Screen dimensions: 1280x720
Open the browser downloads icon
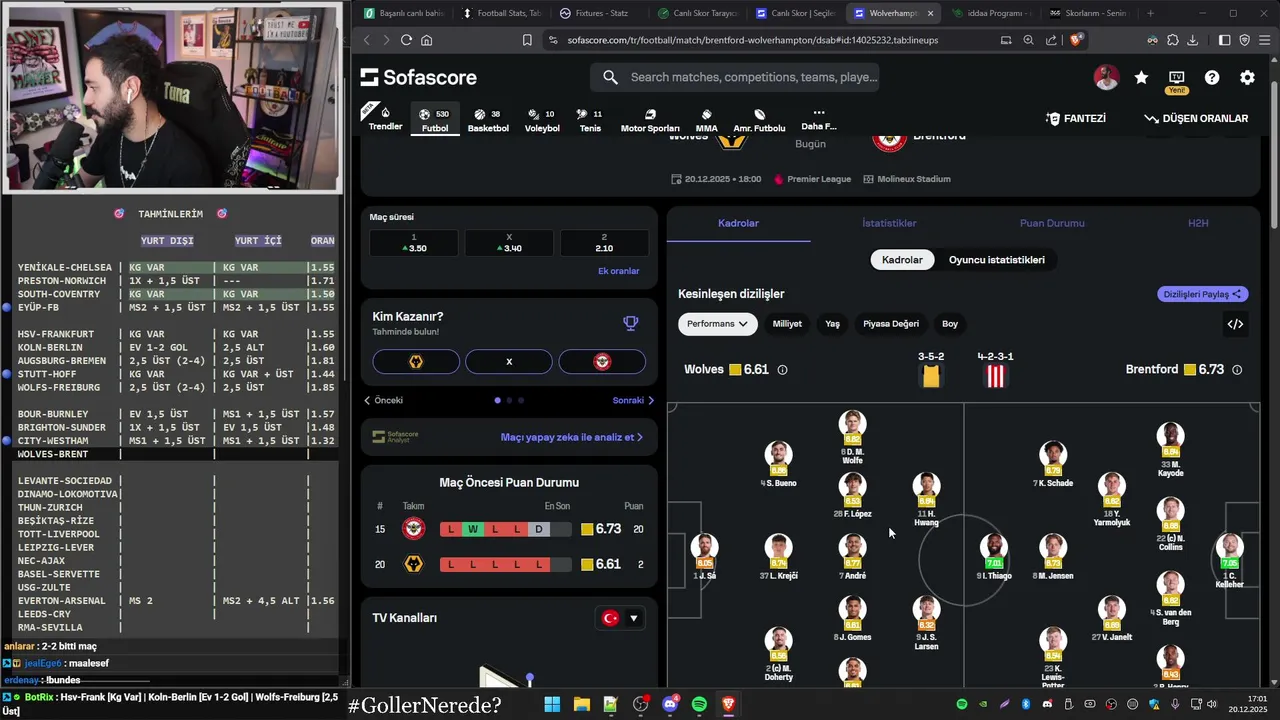[1193, 40]
